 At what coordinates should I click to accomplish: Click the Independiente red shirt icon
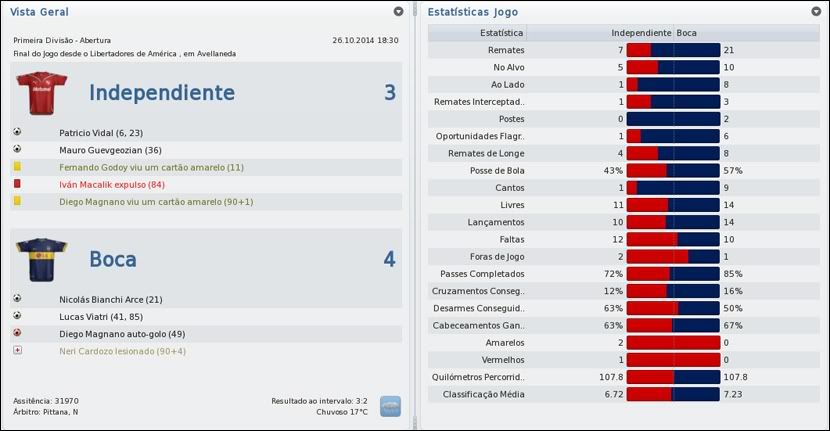click(x=40, y=94)
